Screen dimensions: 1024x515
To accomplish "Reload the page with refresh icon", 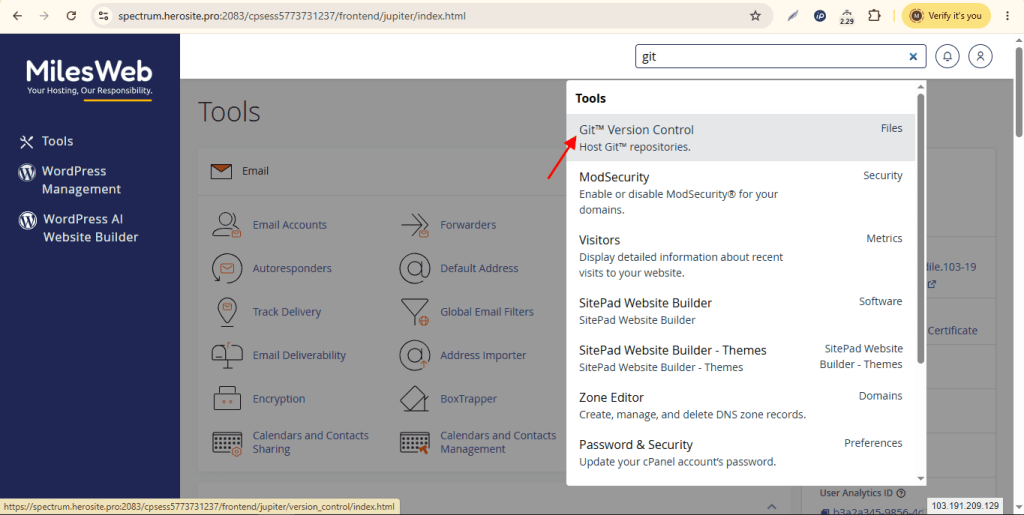I will coord(72,16).
